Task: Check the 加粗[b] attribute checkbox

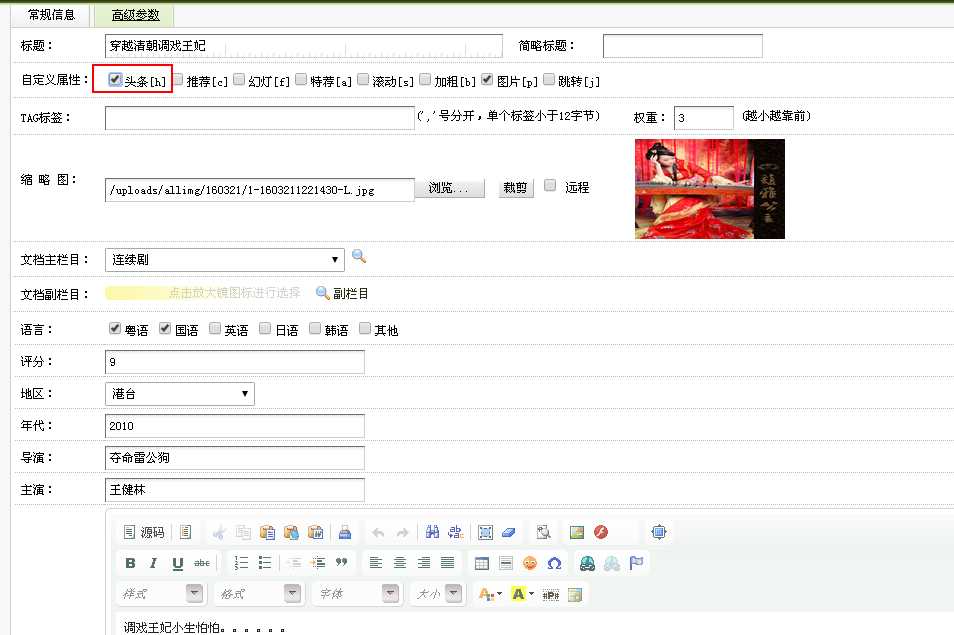Action: (425, 79)
